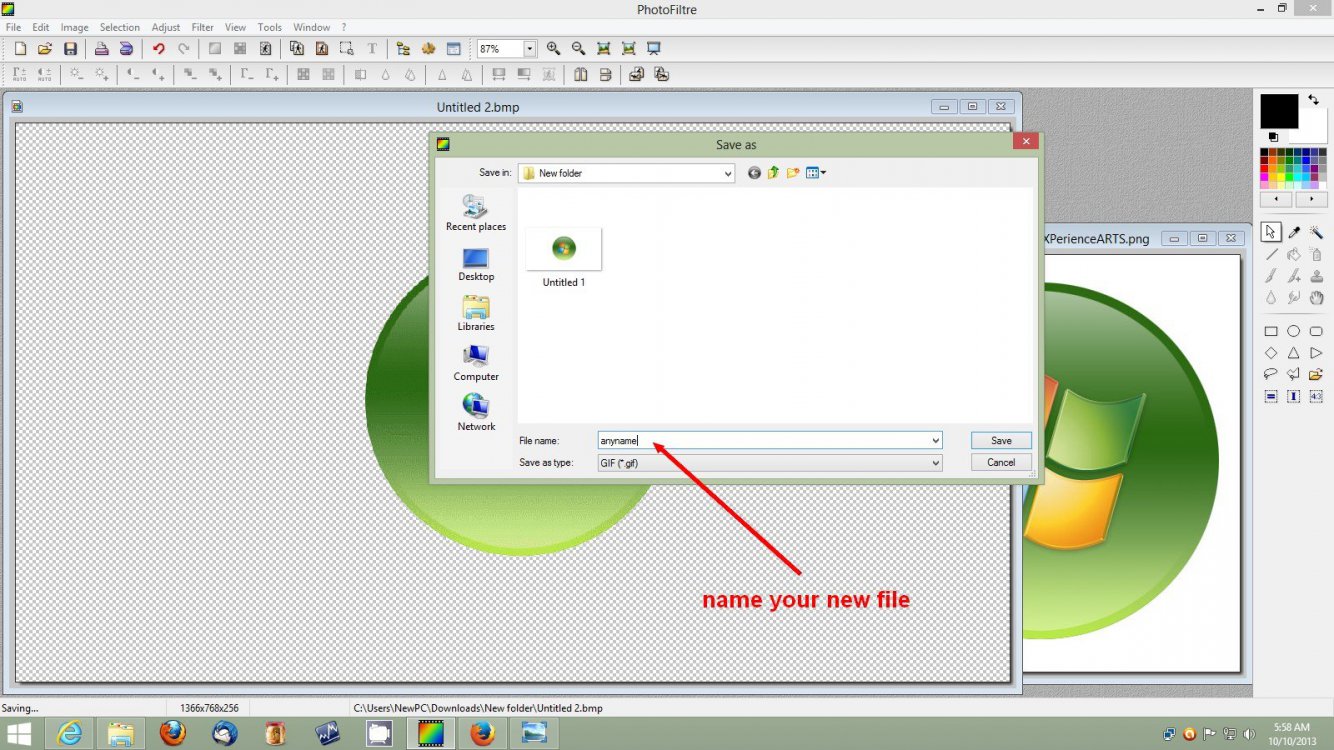Select the Pipette eyedropper tool

click(1293, 232)
